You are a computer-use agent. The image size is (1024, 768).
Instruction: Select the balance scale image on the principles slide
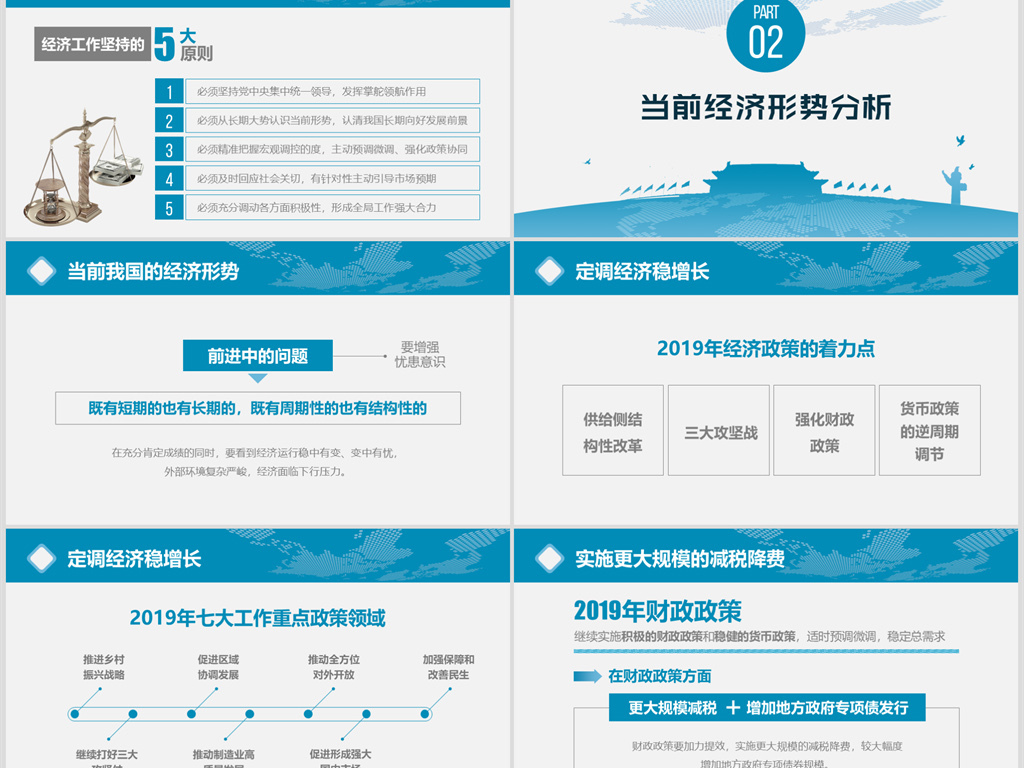85,165
